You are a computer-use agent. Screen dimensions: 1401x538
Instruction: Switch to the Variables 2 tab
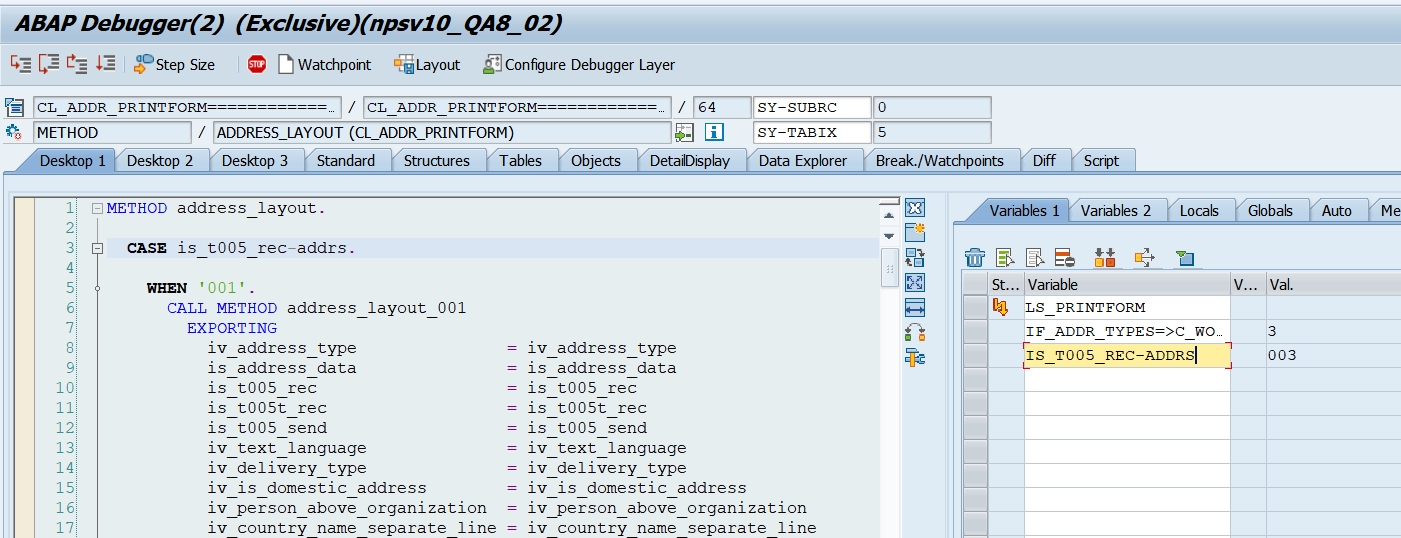(1115, 210)
